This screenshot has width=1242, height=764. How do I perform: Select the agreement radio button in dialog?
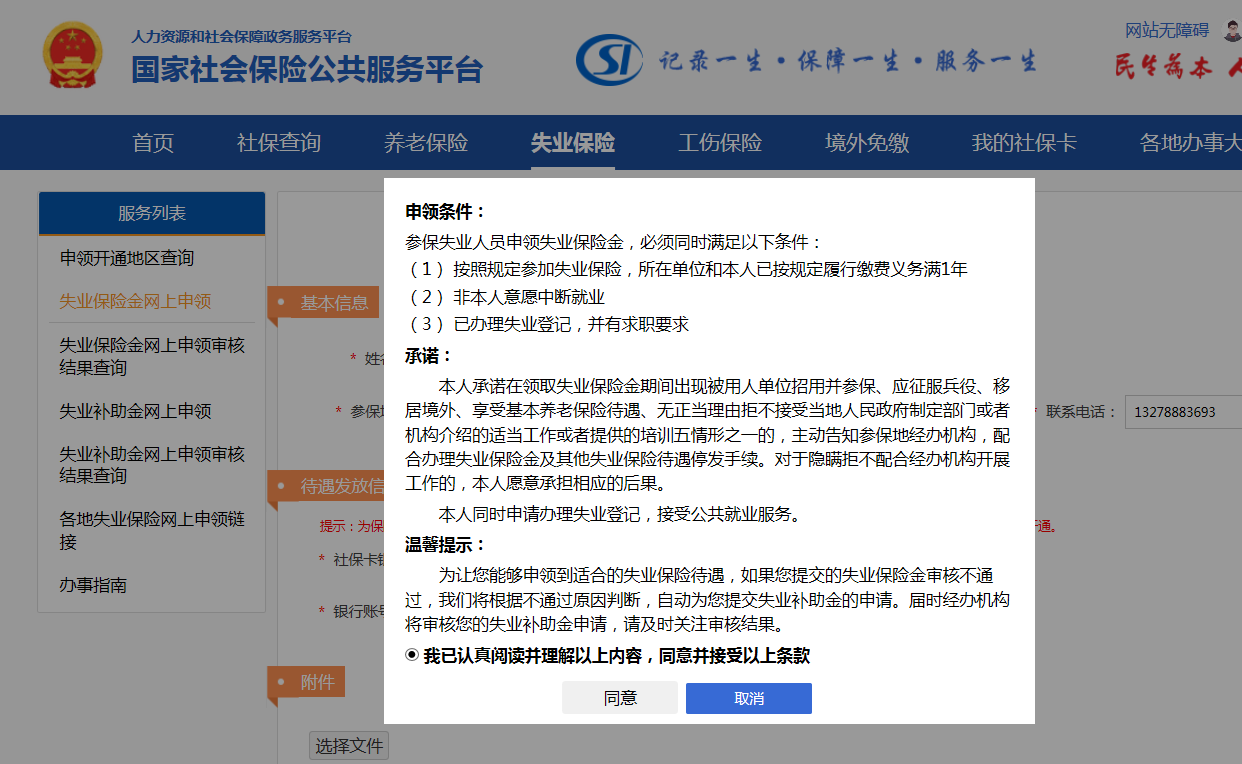tap(412, 655)
